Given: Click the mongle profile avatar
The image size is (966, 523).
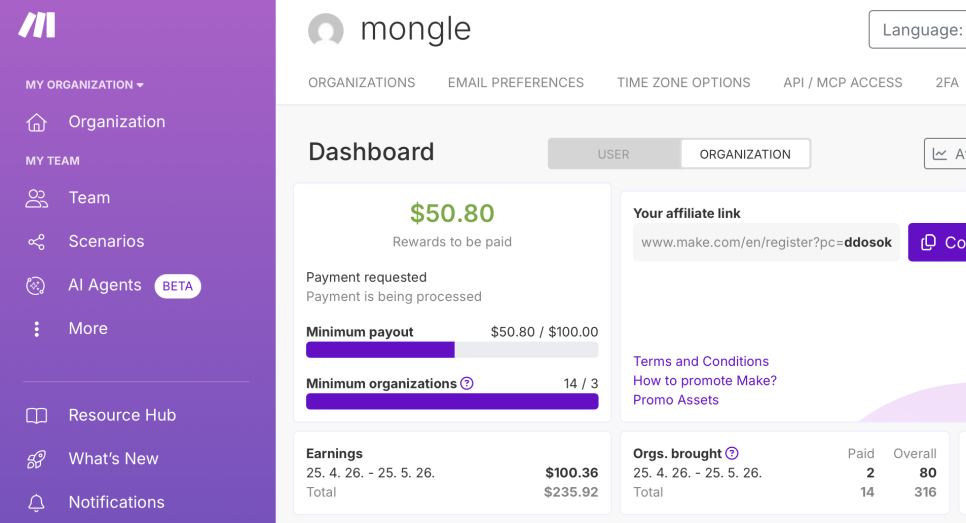Looking at the screenshot, I should point(325,30).
